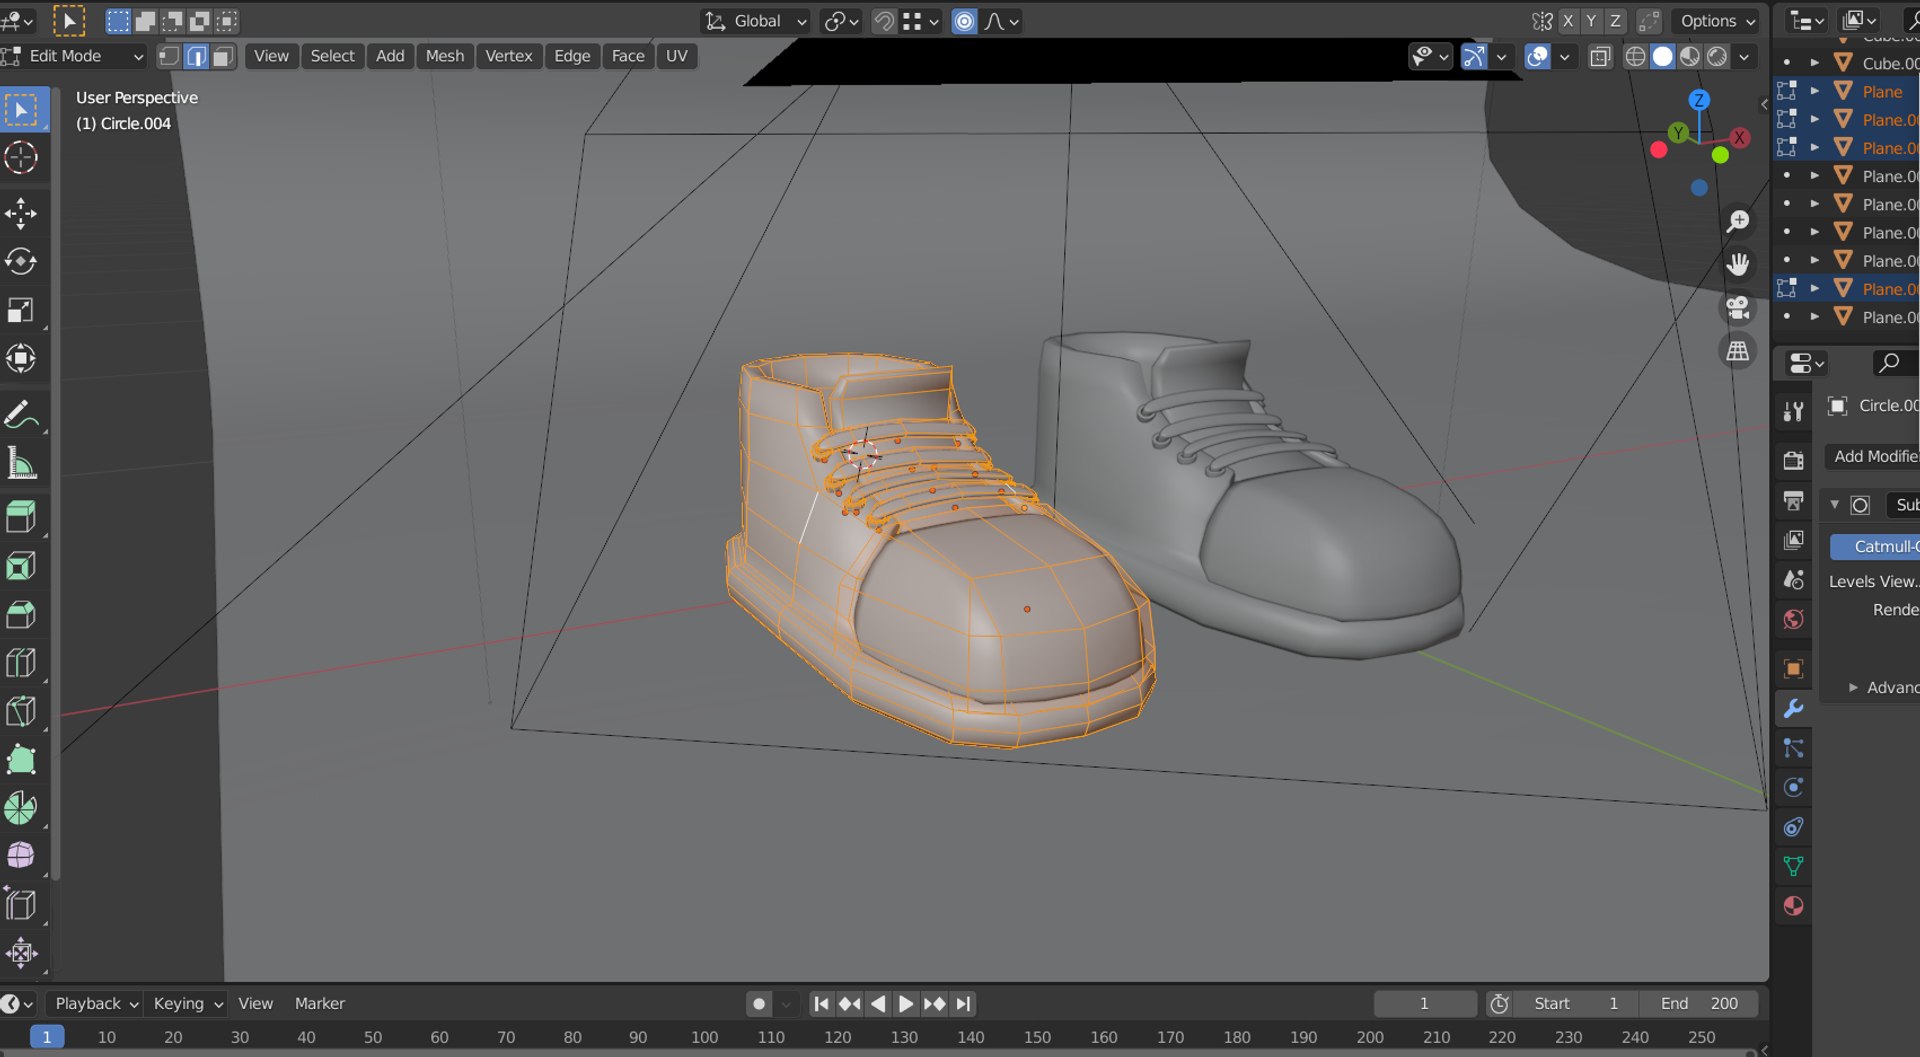
Task: Click the Catmull-Clark subdivision button
Action: (x=1875, y=546)
